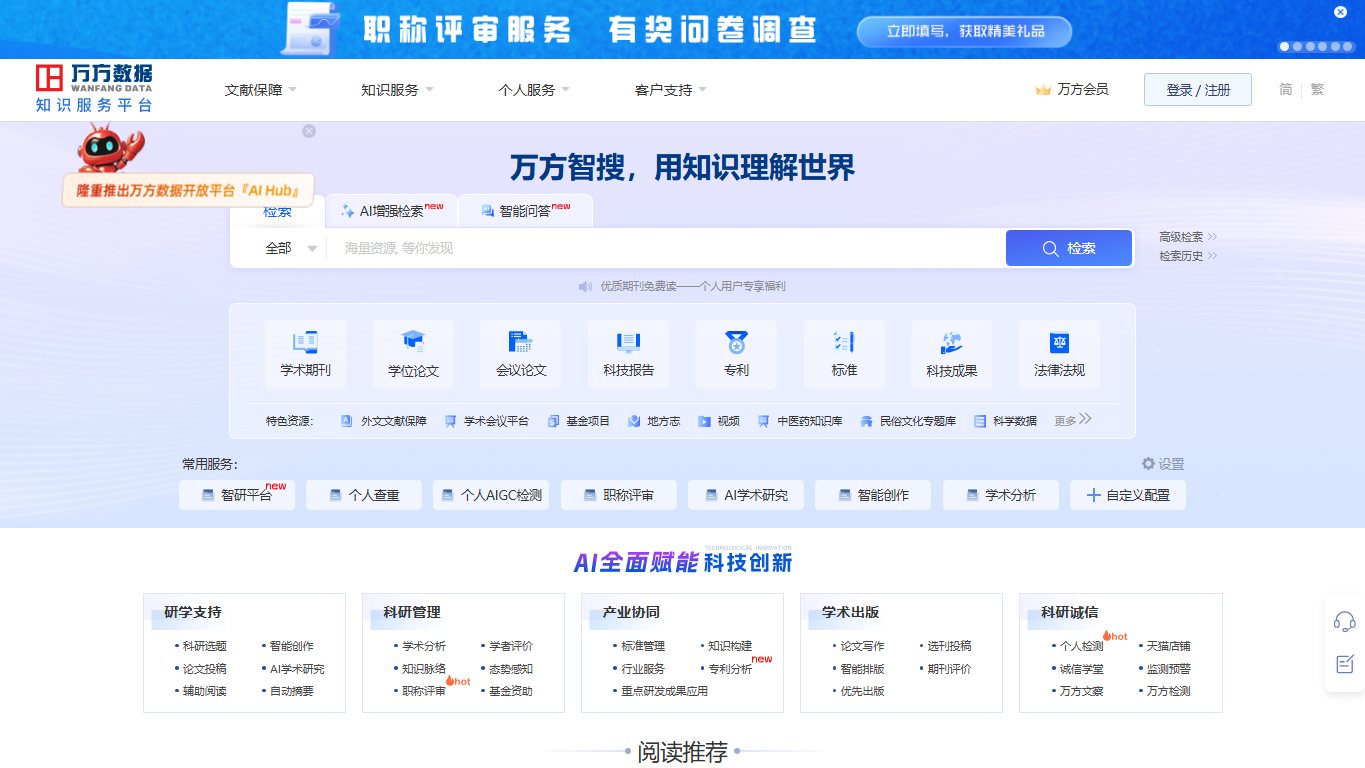
Task: Open 基金资助 under 科研管理
Action: click(x=511, y=691)
